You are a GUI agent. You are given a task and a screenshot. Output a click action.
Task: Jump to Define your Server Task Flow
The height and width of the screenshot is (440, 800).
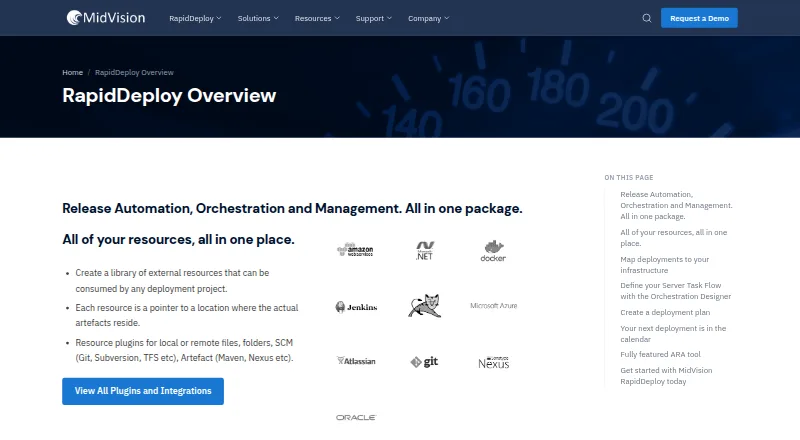tap(676, 291)
